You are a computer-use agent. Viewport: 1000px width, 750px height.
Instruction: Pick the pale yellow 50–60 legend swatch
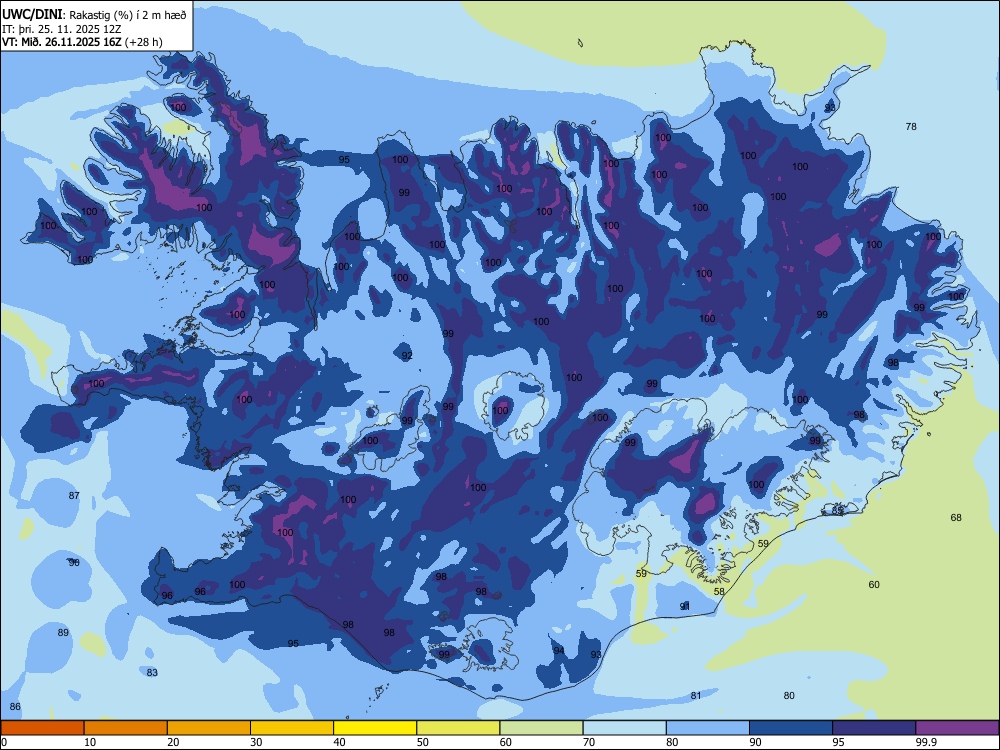tap(459, 728)
